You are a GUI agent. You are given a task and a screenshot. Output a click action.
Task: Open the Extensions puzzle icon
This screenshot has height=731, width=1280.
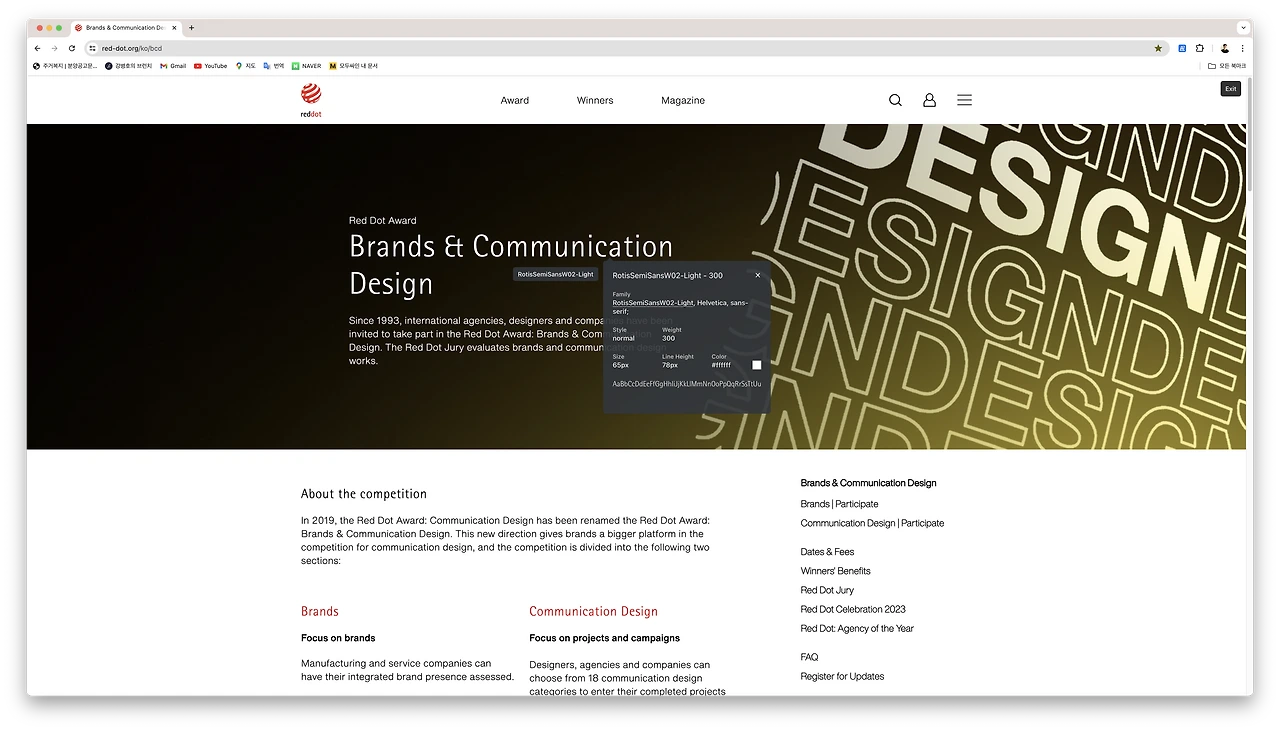pos(1200,48)
